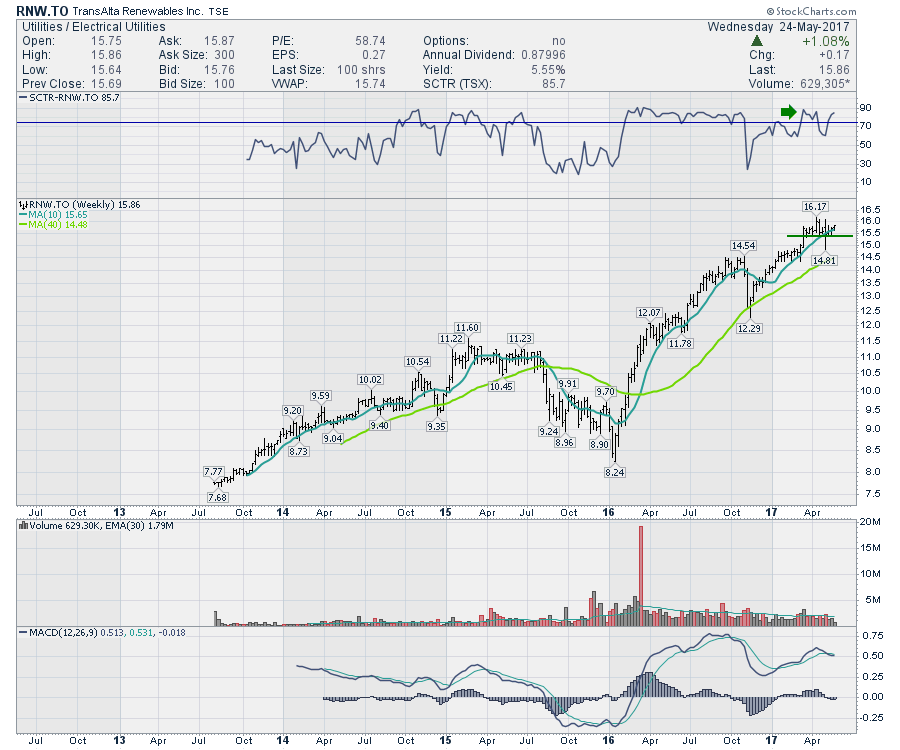Click the Ask value 15.87
This screenshot has width=900, height=750.
tap(219, 41)
